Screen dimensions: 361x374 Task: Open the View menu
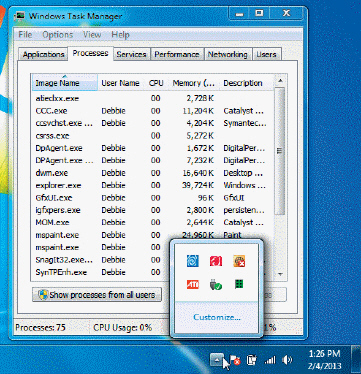click(92, 35)
